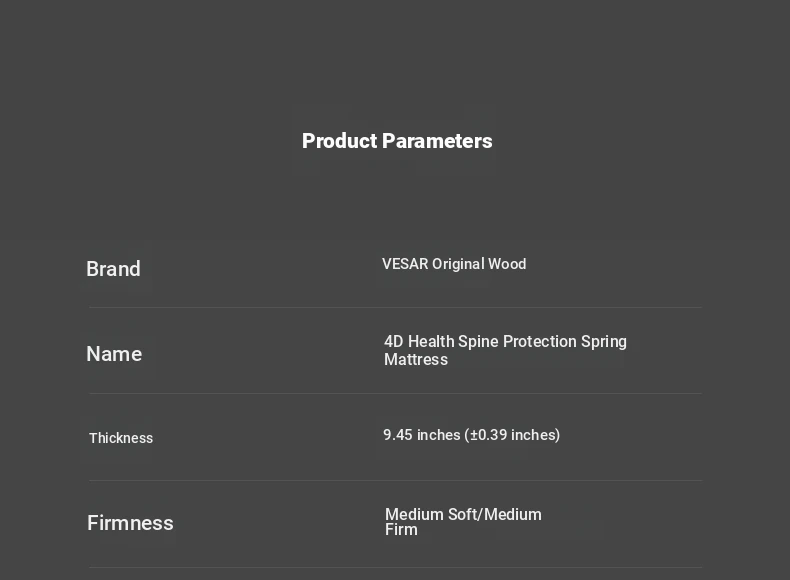Select the Firmness row label
The image size is (790, 580).
pyautogui.click(x=130, y=523)
